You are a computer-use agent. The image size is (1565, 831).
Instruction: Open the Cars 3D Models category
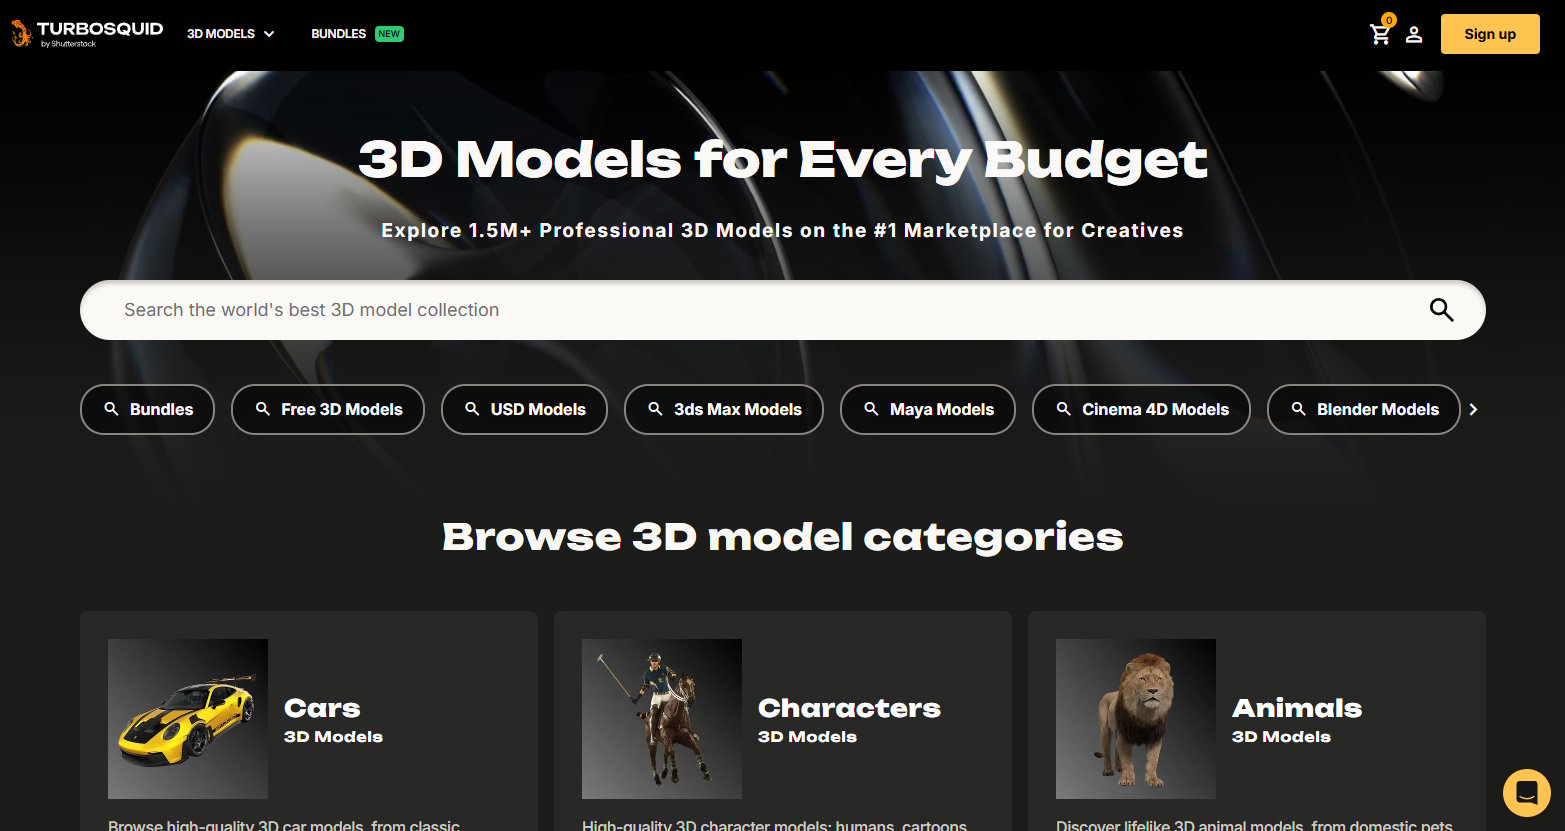tap(333, 720)
